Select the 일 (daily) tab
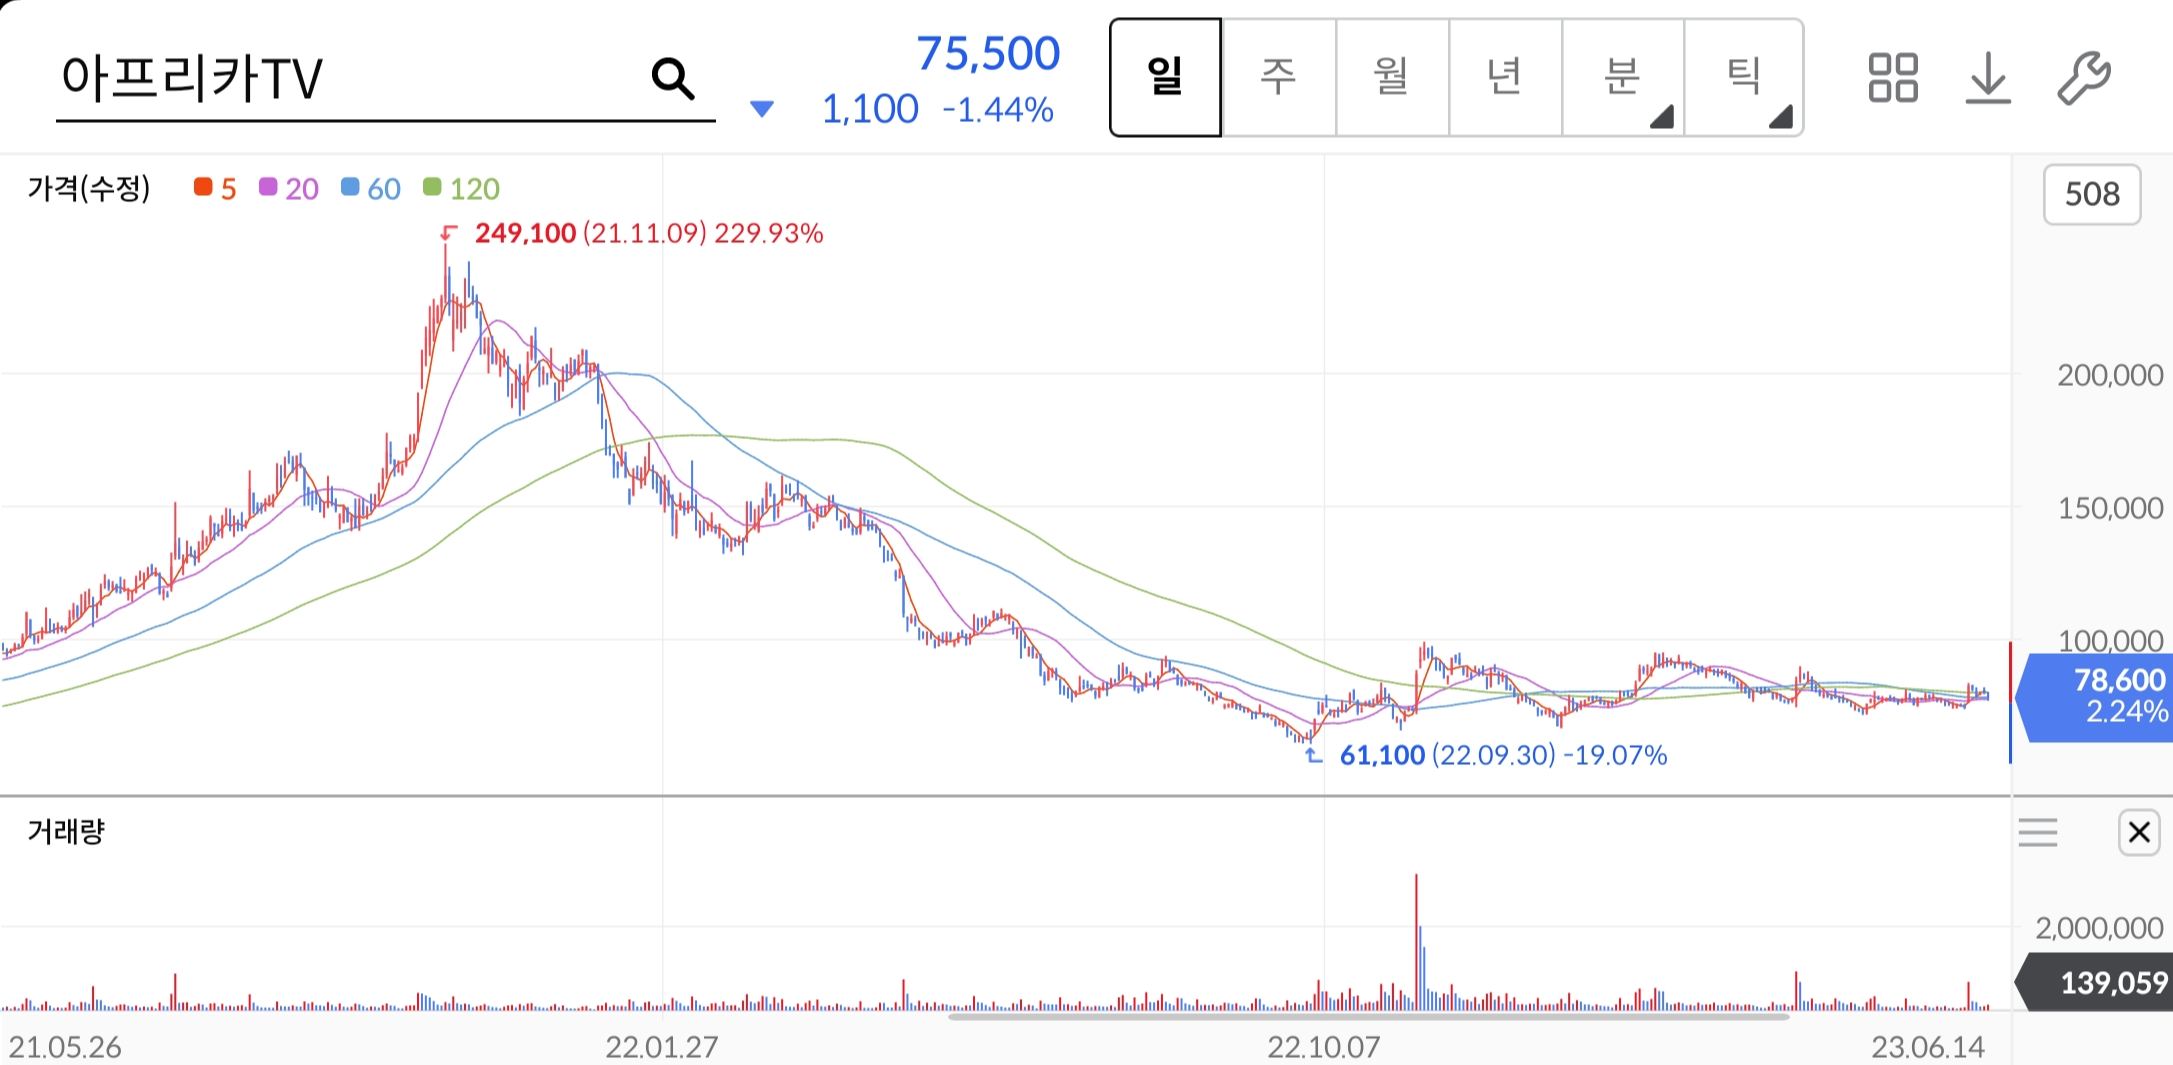The width and height of the screenshot is (2173, 1065). coord(1166,77)
